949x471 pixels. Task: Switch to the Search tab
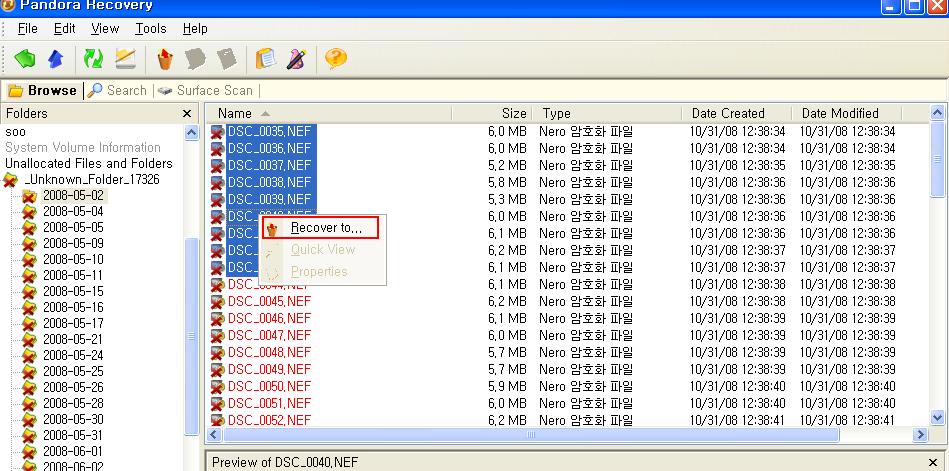click(x=117, y=91)
